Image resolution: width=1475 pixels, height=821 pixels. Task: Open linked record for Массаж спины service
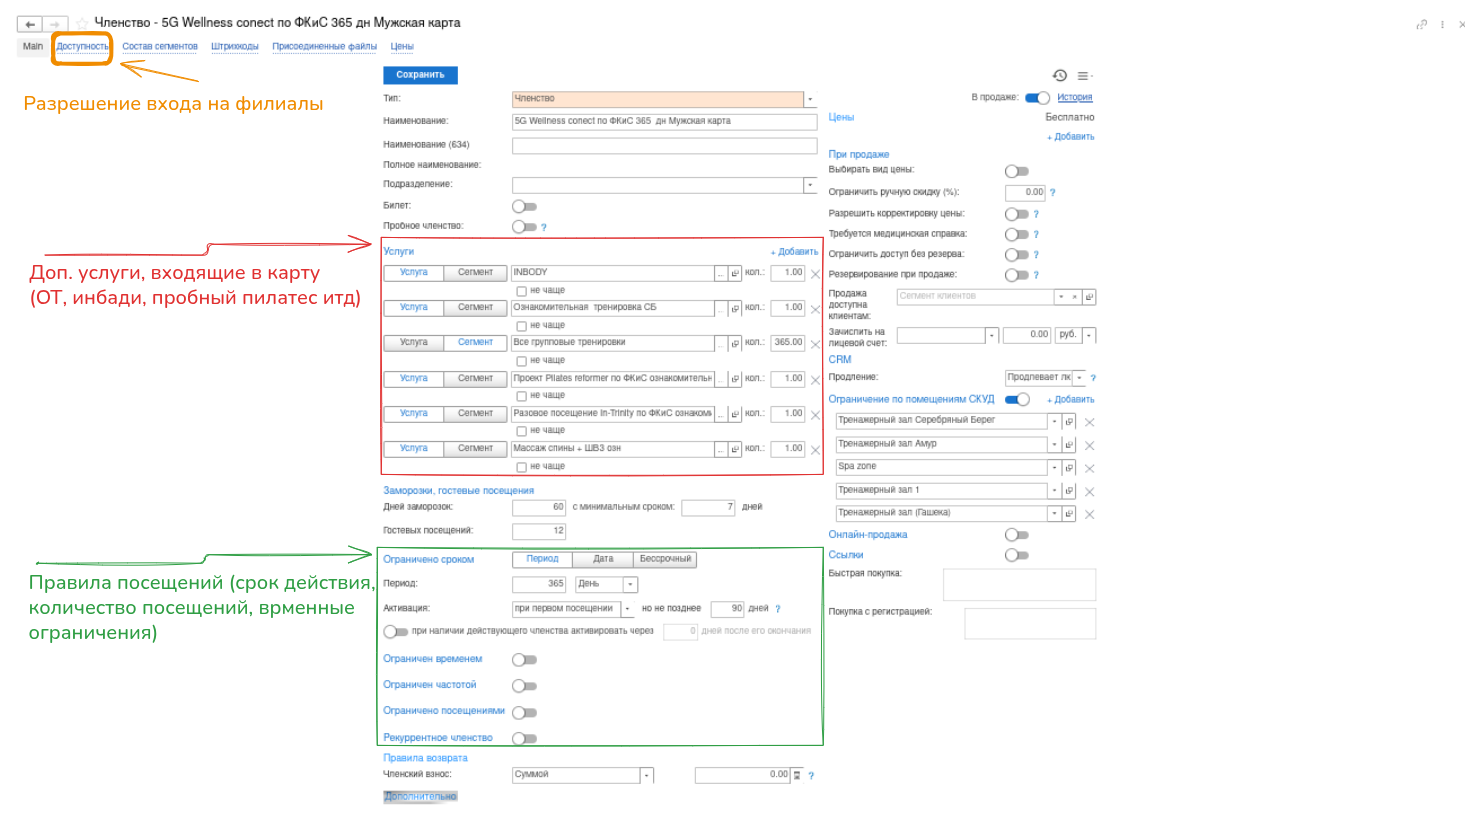coord(735,450)
